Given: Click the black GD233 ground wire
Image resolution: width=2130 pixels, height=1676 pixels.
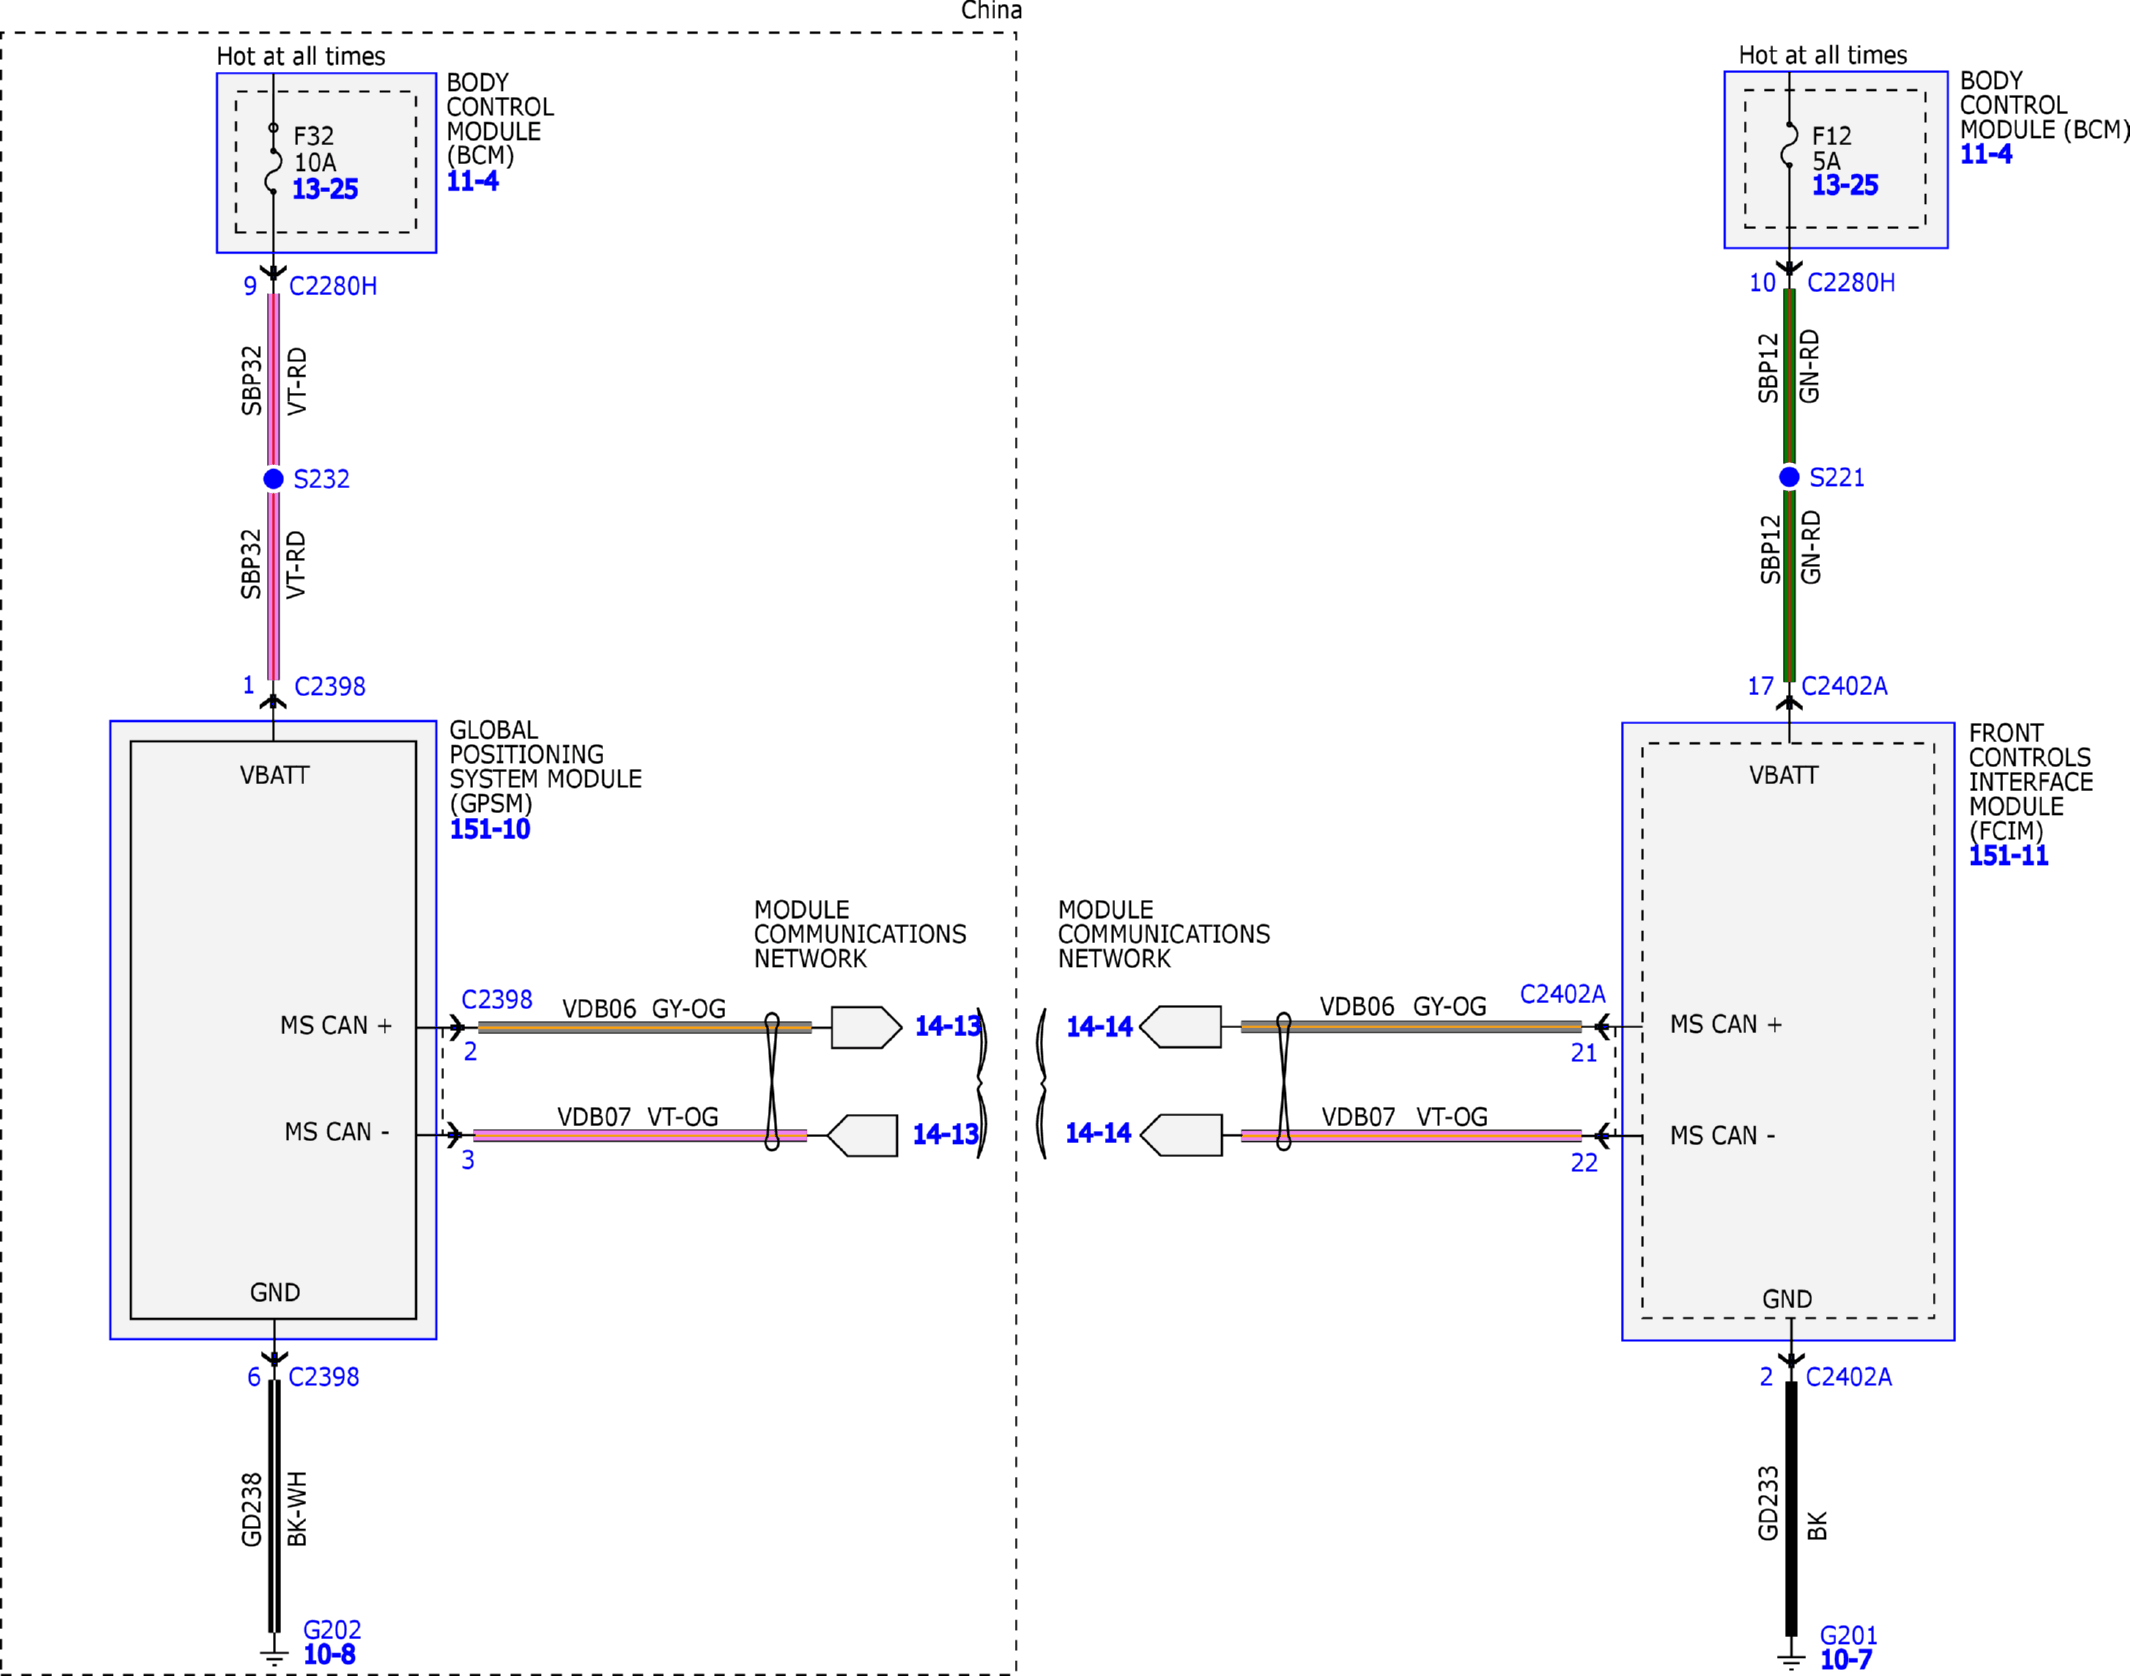Looking at the screenshot, I should [x=1791, y=1510].
